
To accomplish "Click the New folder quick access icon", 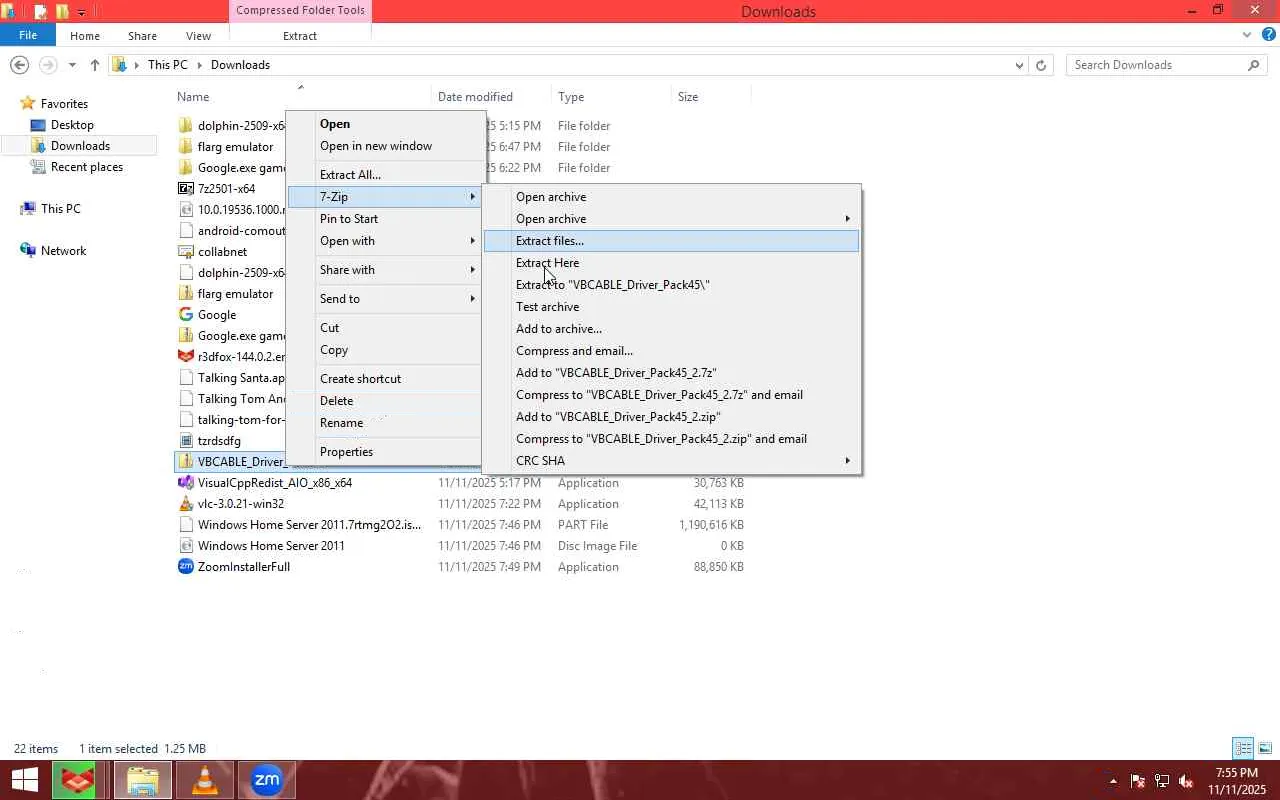I will [x=61, y=12].
